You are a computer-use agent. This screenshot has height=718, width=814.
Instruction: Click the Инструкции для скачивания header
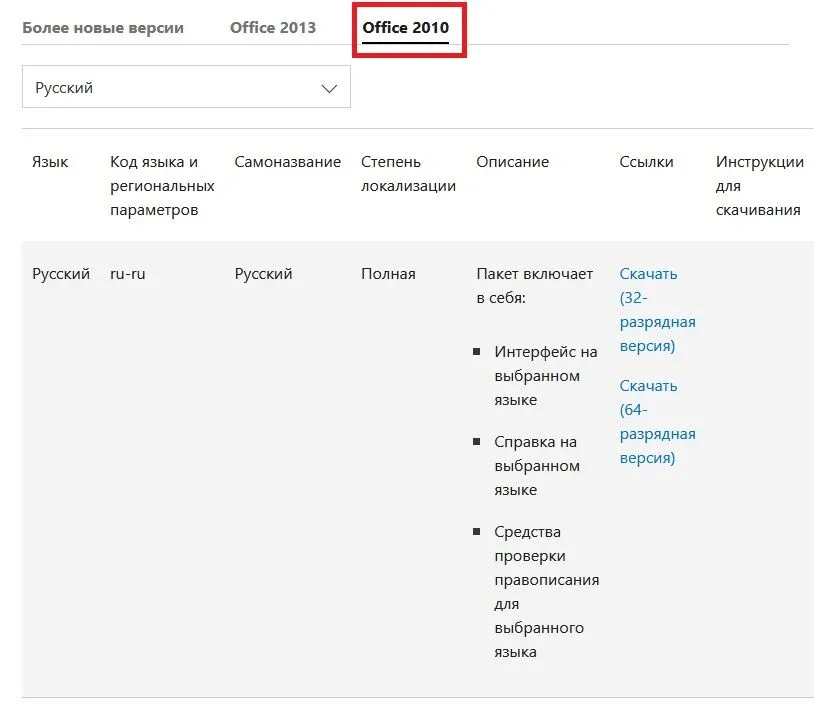pos(759,186)
